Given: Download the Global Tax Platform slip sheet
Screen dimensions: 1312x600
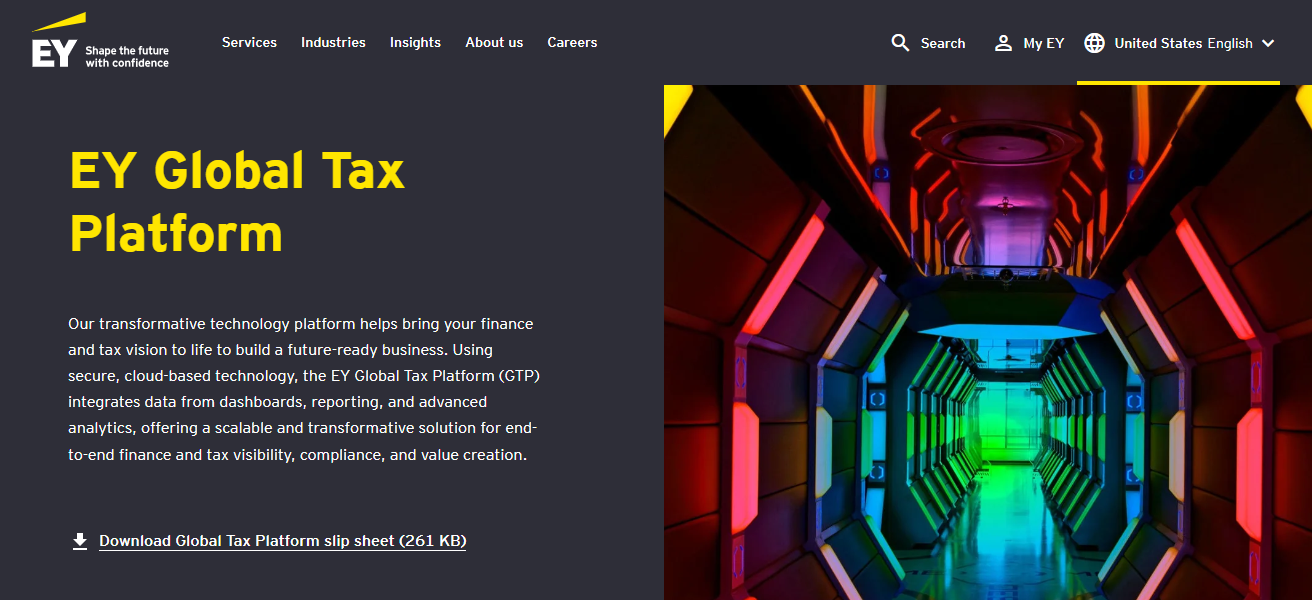Looking at the screenshot, I should point(282,539).
